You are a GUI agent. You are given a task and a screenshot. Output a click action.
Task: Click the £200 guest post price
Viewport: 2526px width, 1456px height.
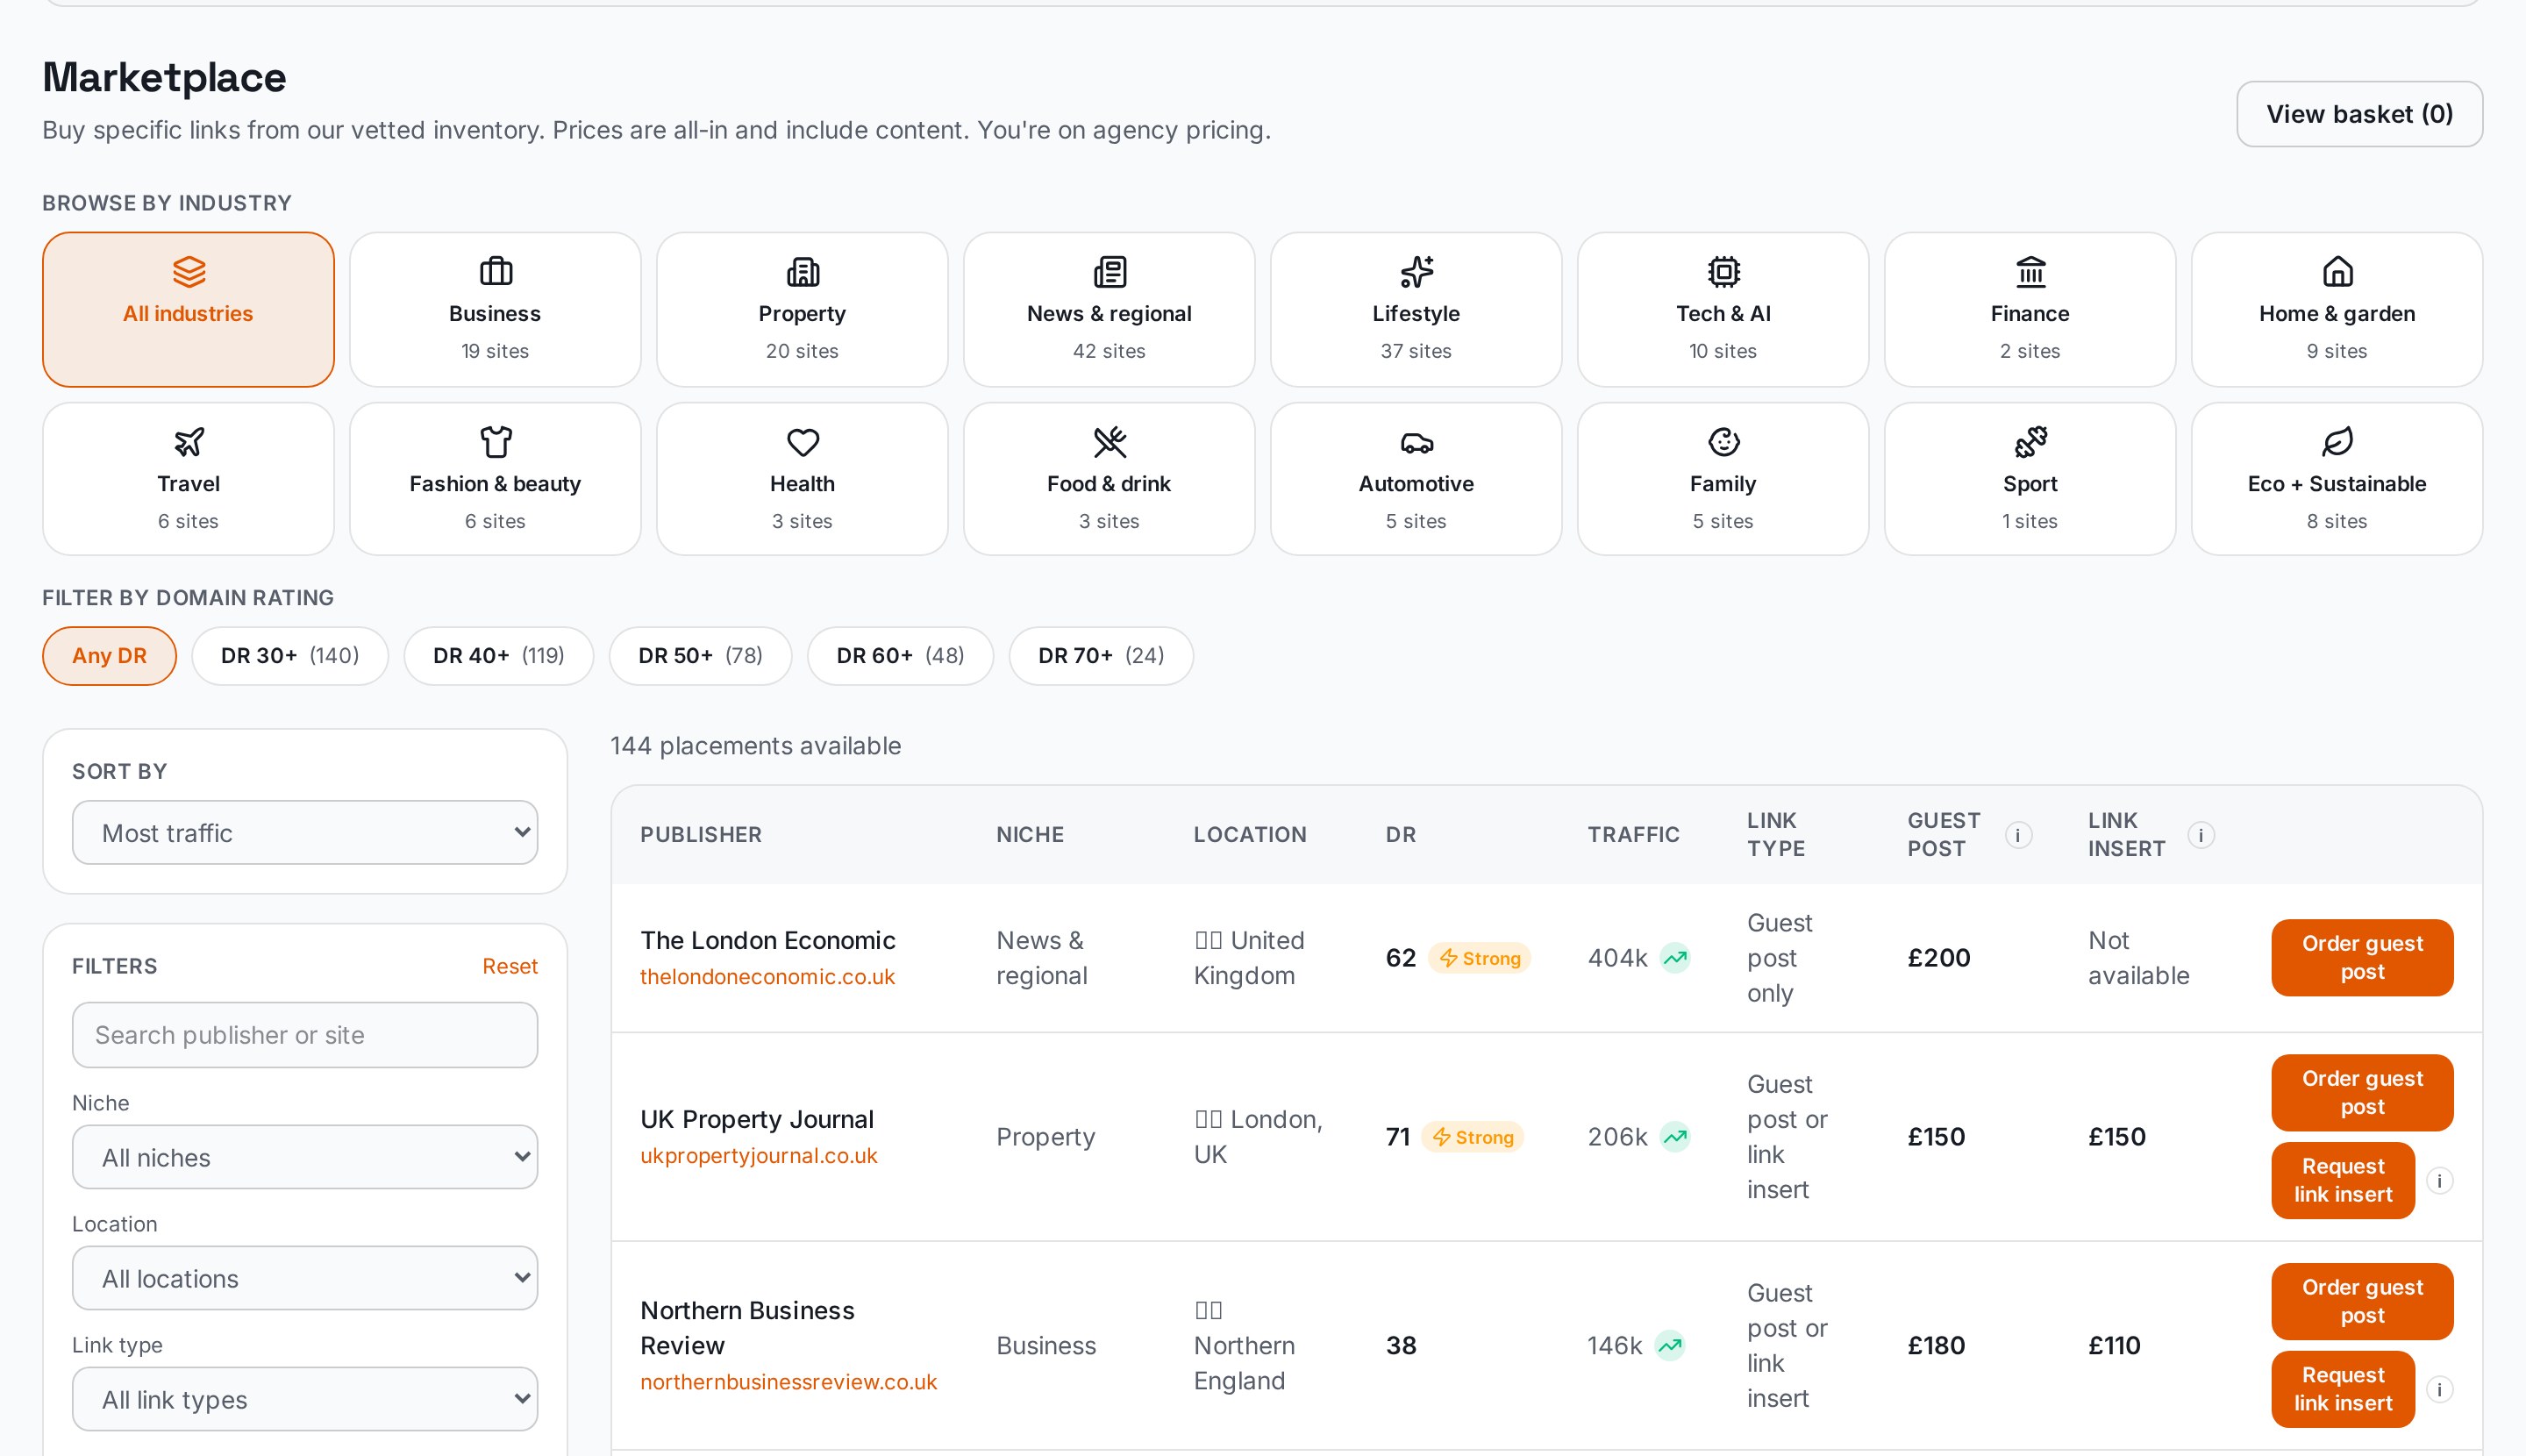click(x=1938, y=958)
